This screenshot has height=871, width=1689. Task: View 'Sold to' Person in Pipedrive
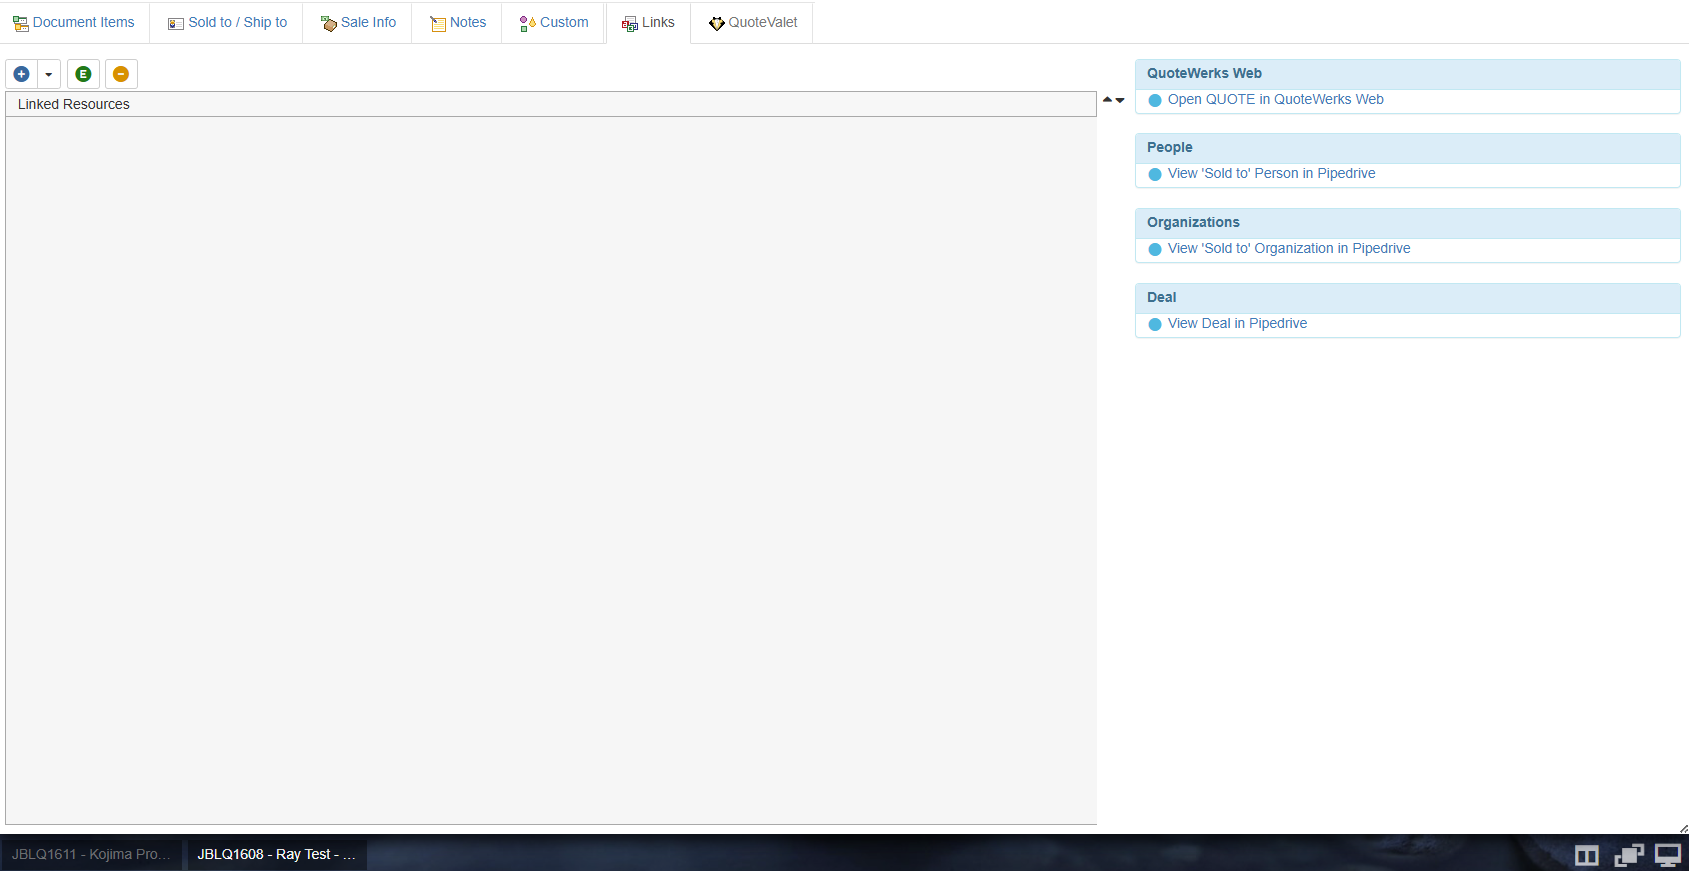[x=1271, y=173]
